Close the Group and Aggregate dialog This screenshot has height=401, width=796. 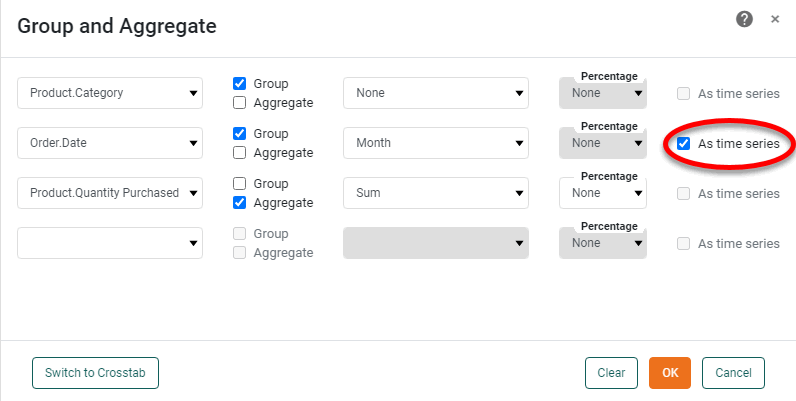point(775,19)
